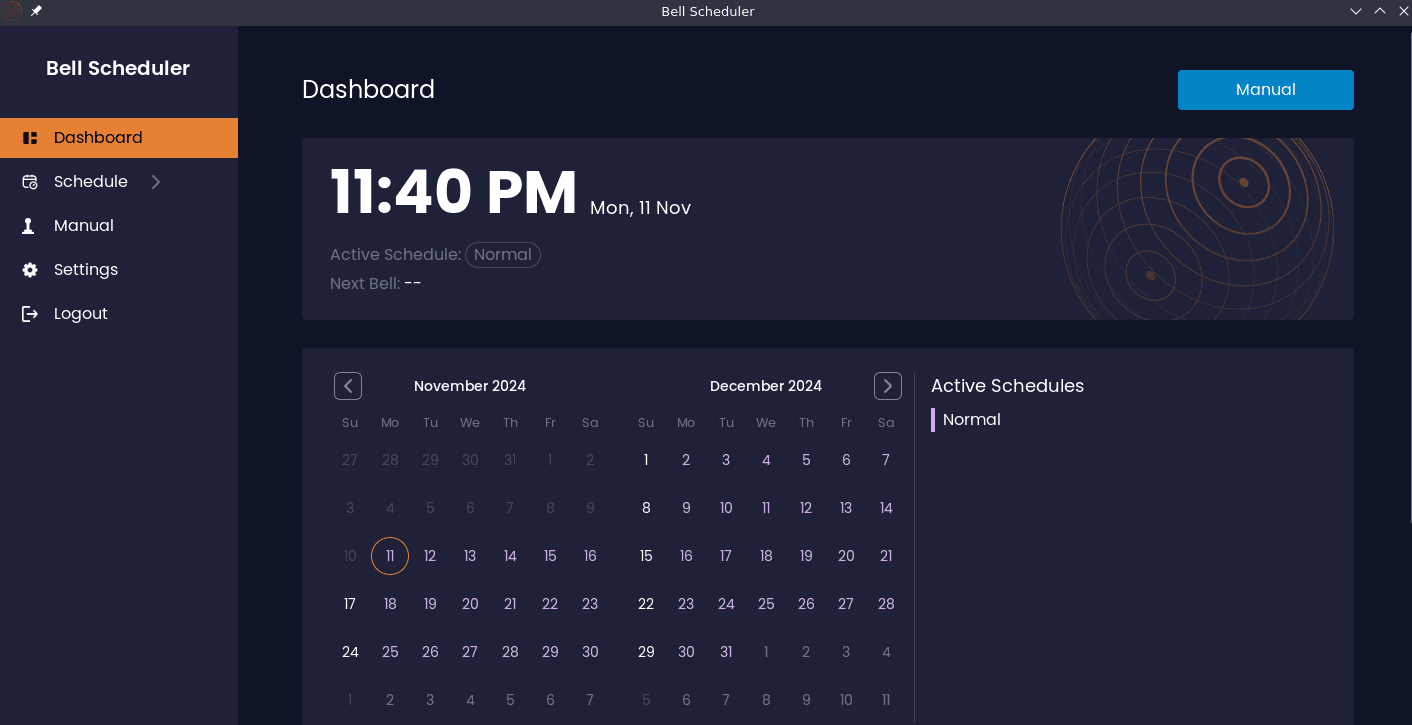Image resolution: width=1412 pixels, height=725 pixels.
Task: Select Logout from the sidebar
Action: 80,314
